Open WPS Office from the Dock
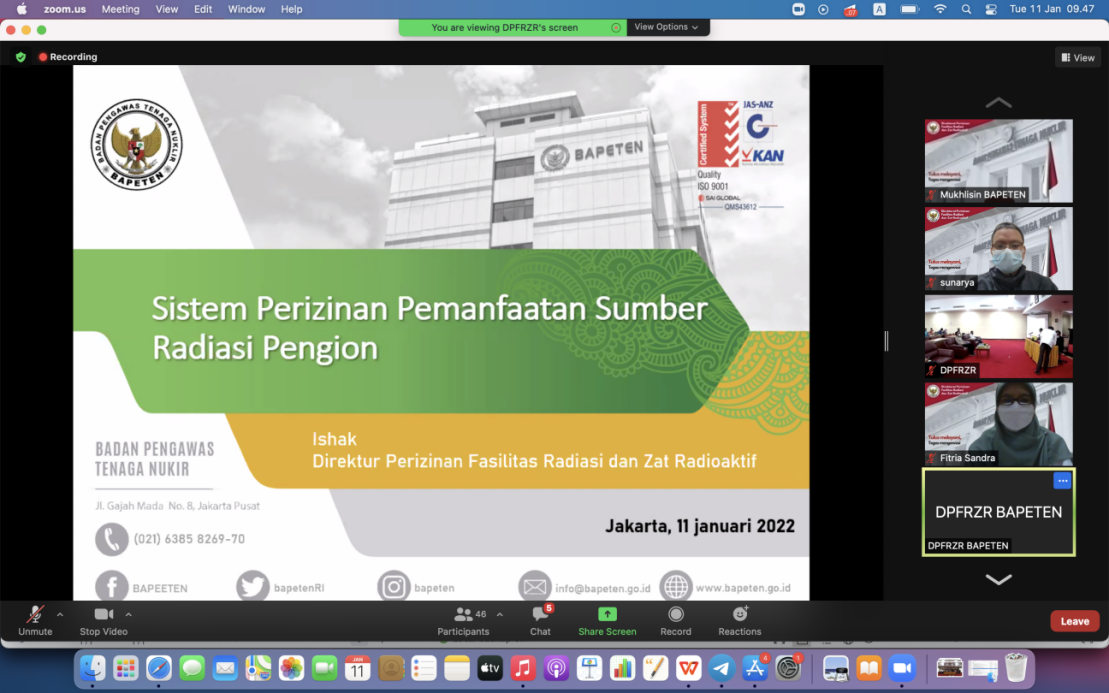The width and height of the screenshot is (1109, 693). point(689,668)
